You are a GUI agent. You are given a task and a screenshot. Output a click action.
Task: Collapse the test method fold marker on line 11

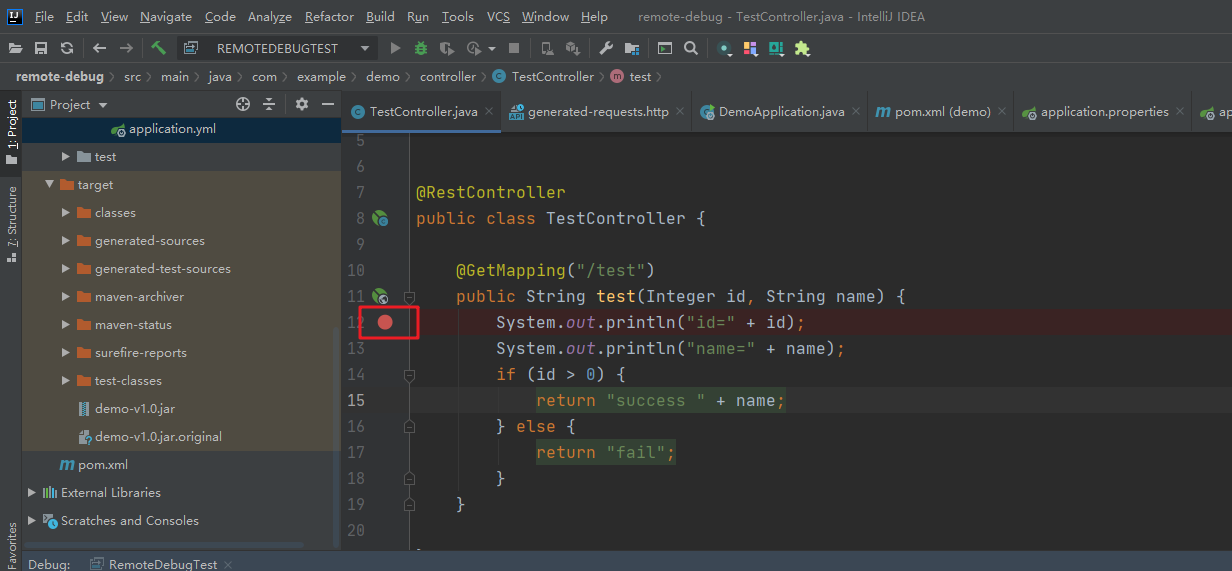click(409, 296)
